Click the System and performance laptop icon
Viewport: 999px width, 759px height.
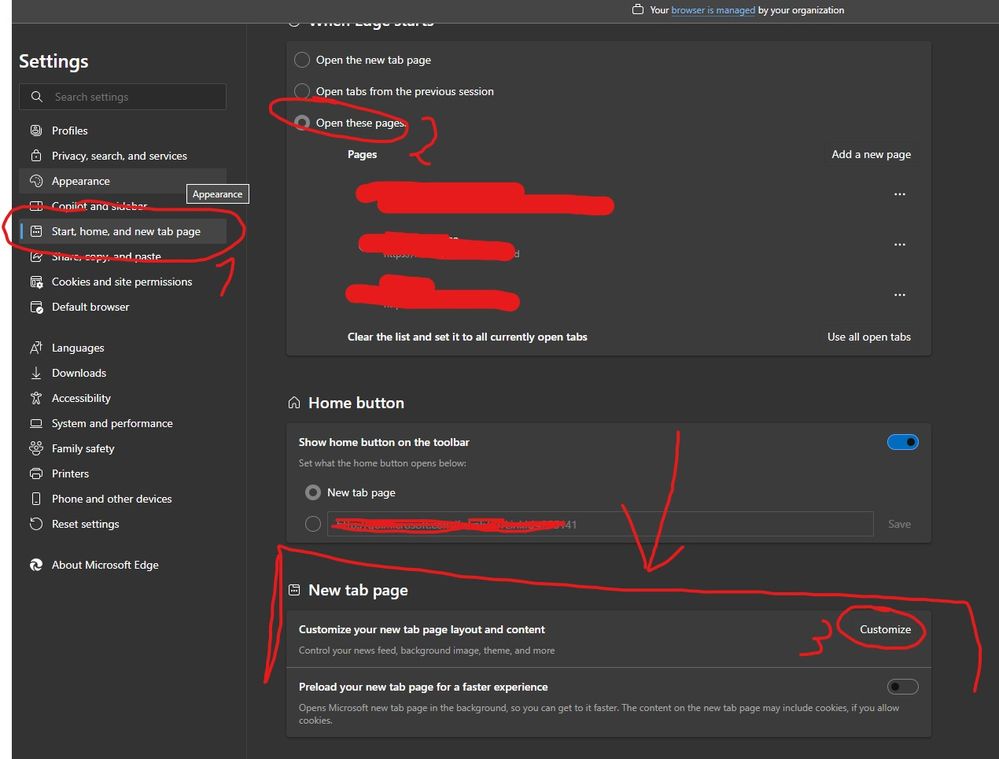coord(36,423)
